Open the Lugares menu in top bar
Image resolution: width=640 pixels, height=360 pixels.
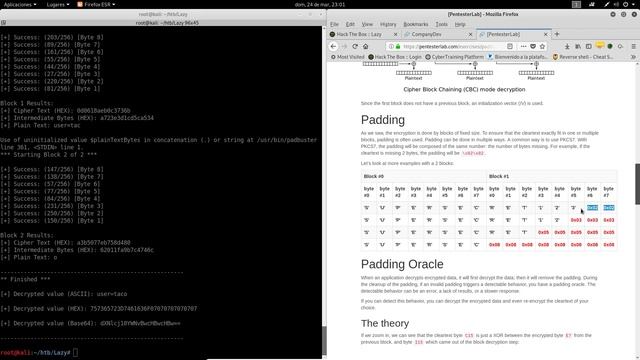tap(58, 4)
